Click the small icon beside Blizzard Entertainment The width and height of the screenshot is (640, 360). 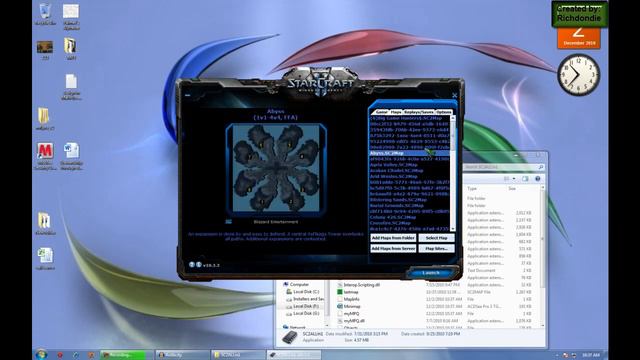click(x=229, y=222)
